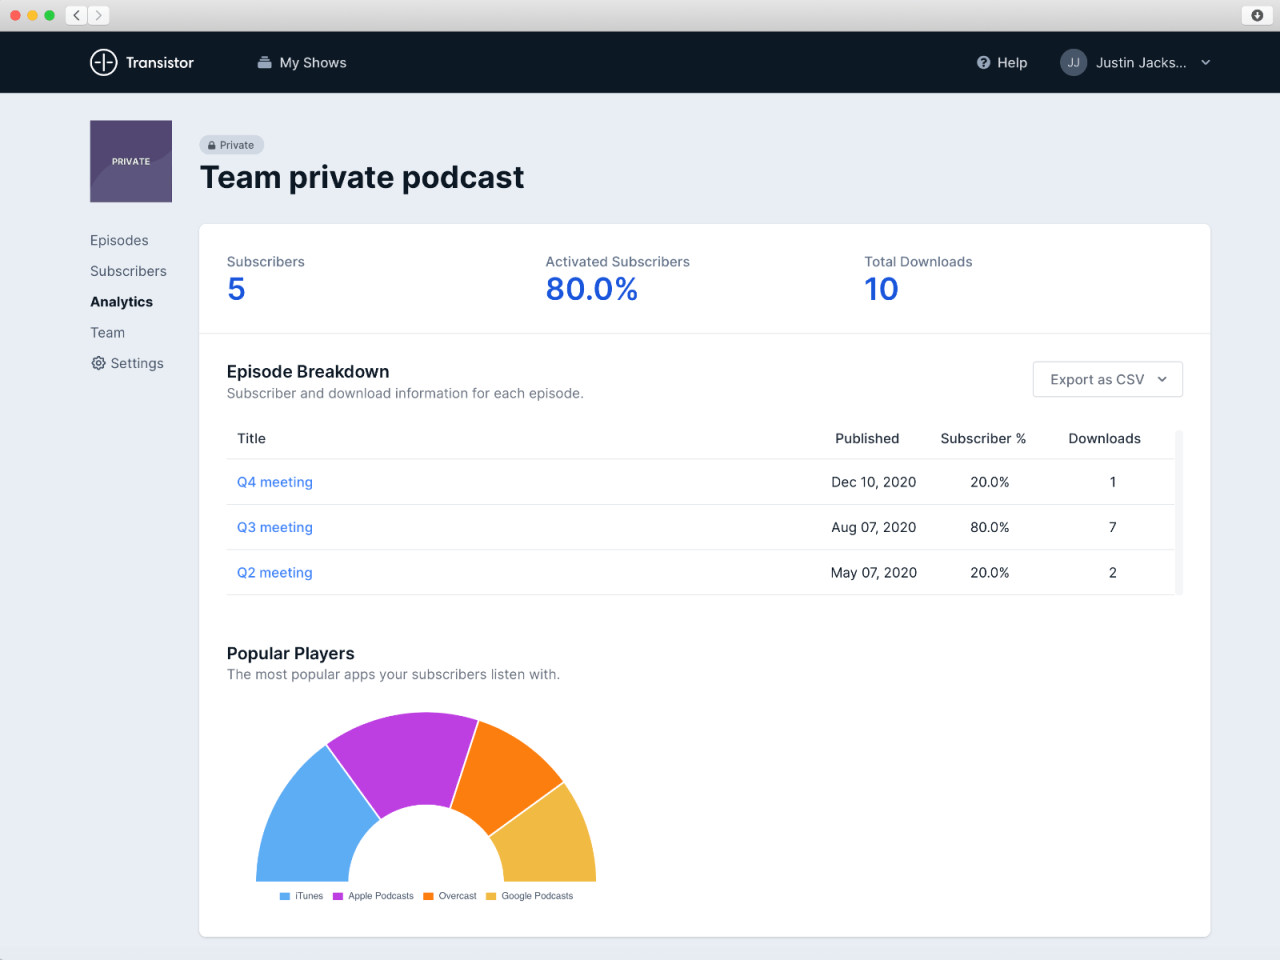Open the Q3 meeting episode link
Viewport: 1280px width, 960px height.
274,527
